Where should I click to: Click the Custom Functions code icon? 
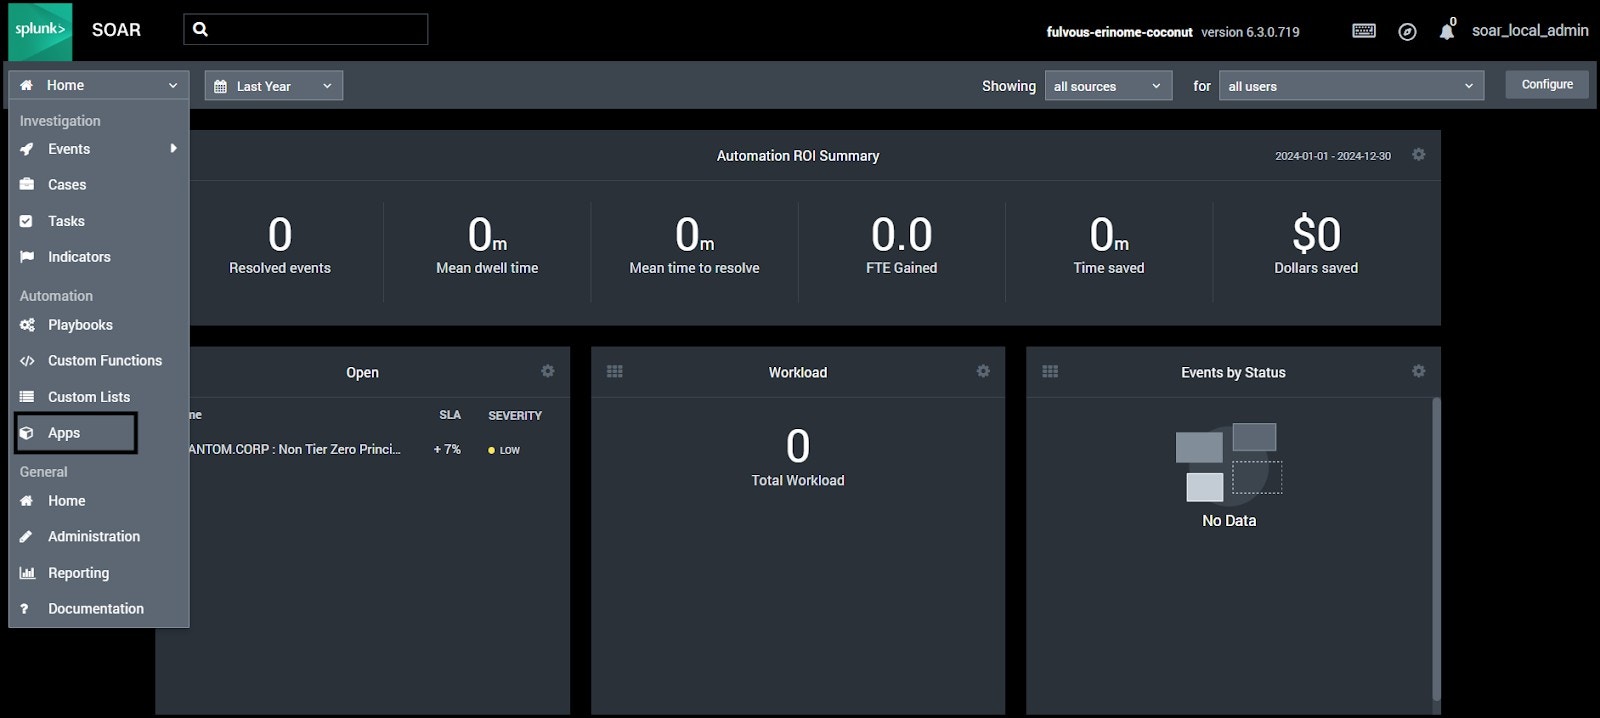point(27,361)
